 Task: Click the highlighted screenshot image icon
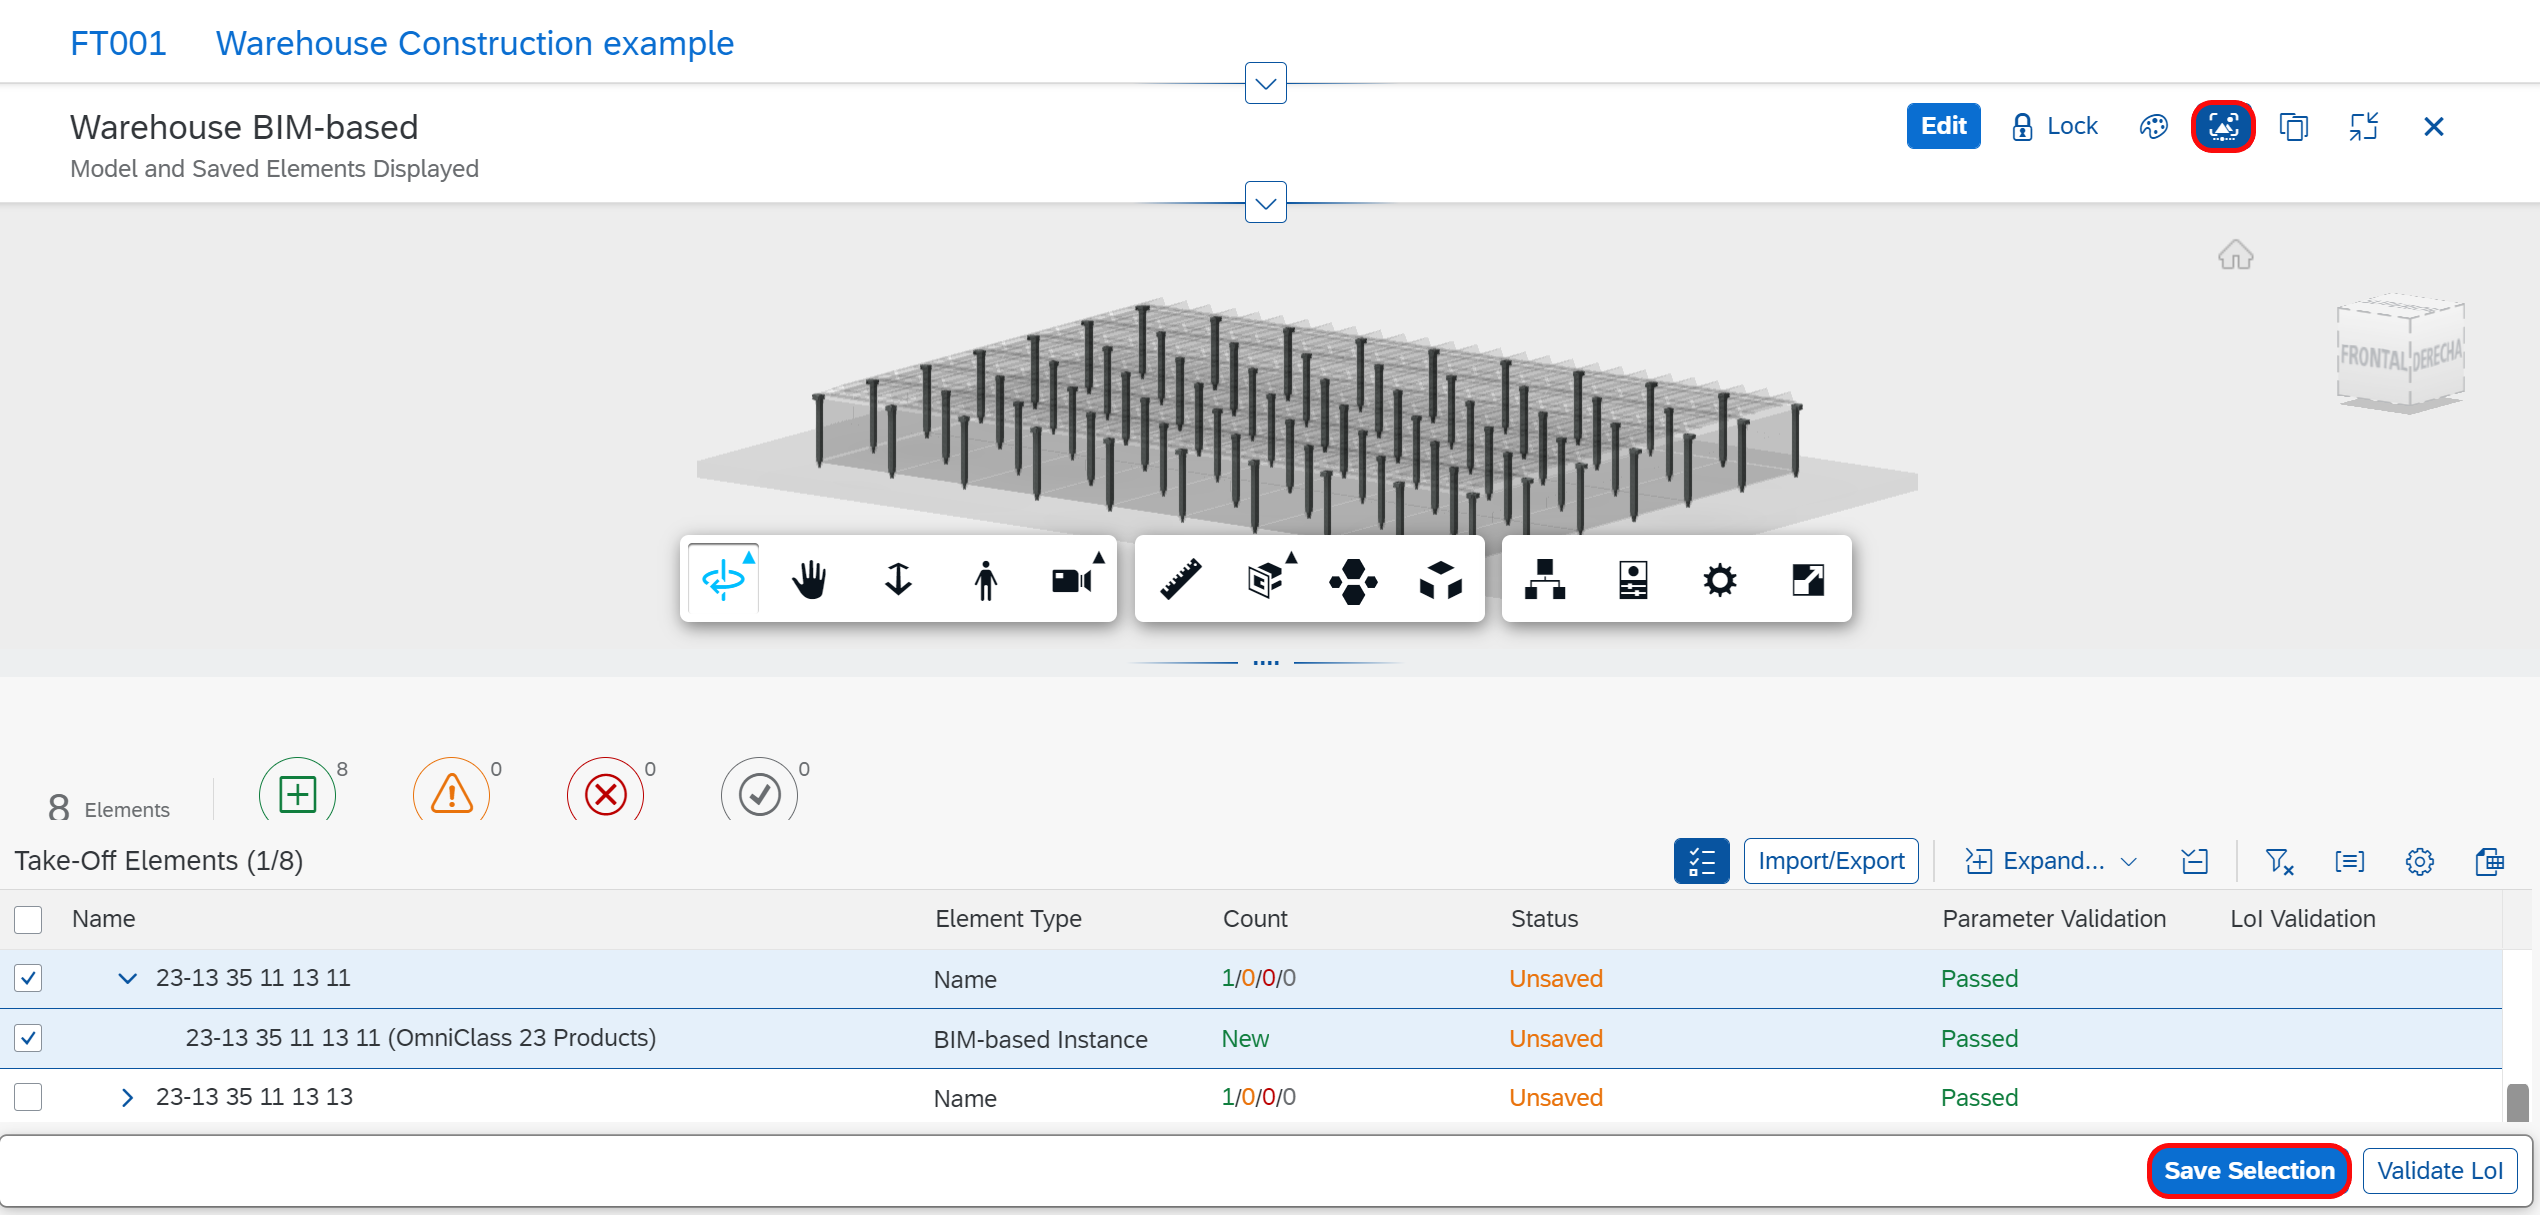(x=2223, y=127)
